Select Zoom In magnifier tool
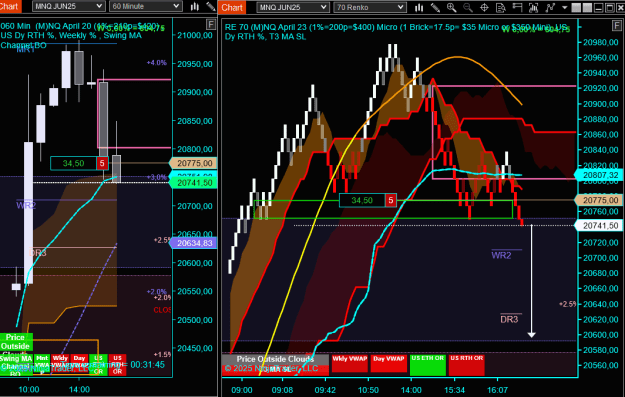 (452, 7)
